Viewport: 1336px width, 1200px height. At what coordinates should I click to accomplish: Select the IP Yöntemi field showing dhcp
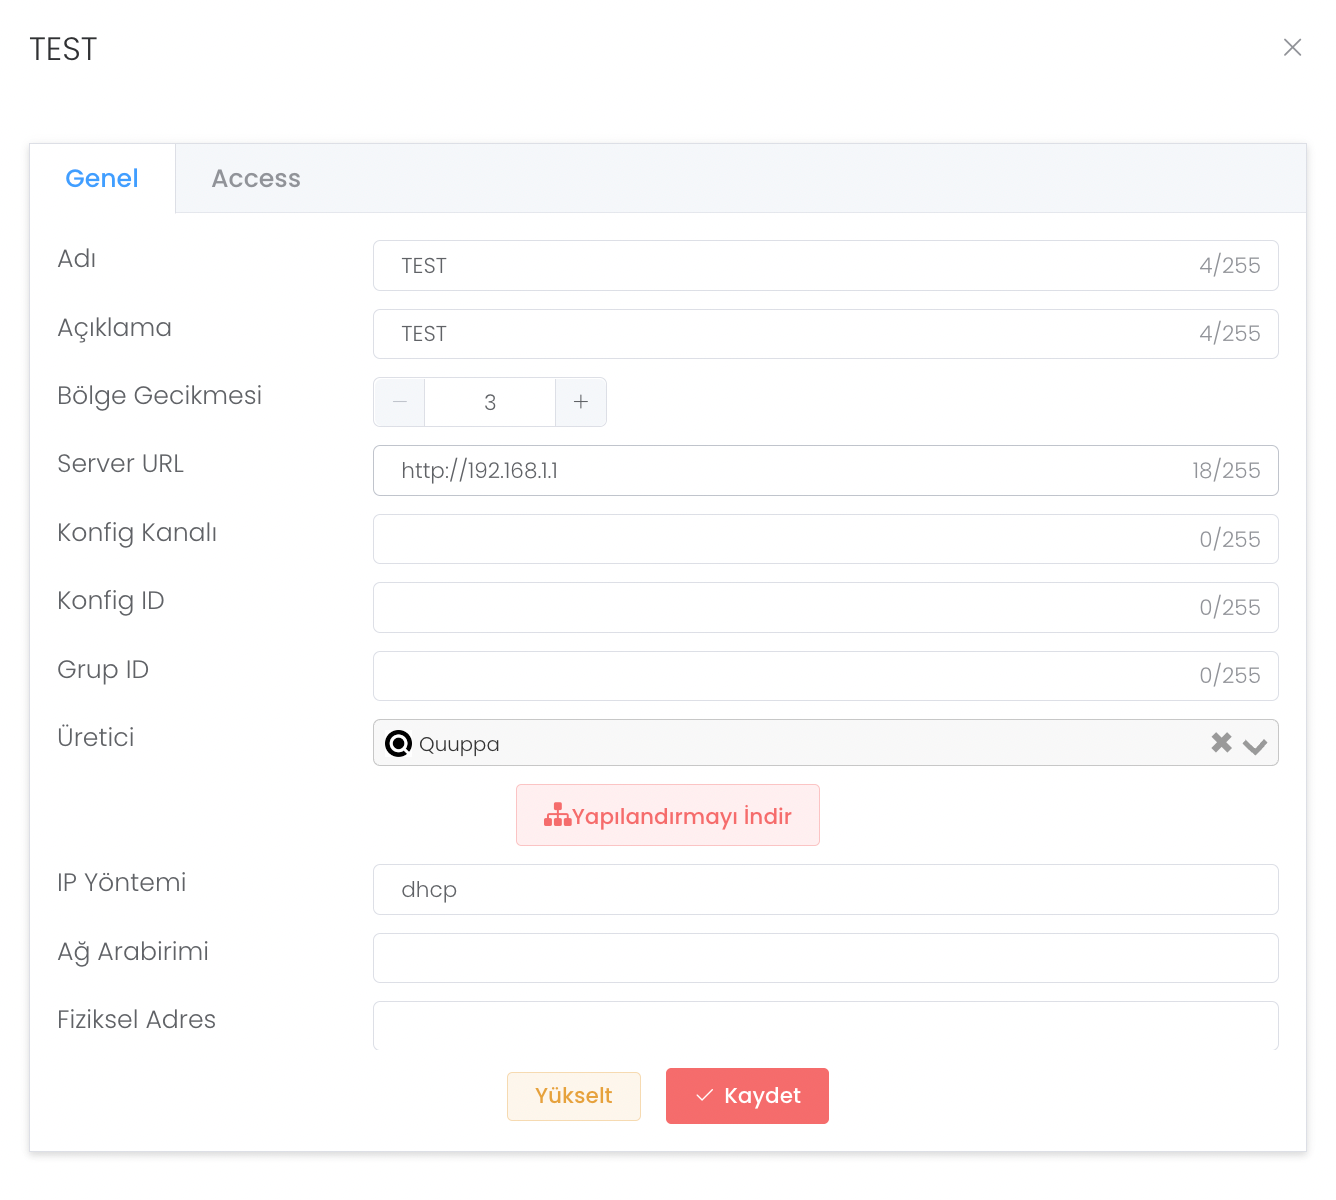[x=825, y=890]
